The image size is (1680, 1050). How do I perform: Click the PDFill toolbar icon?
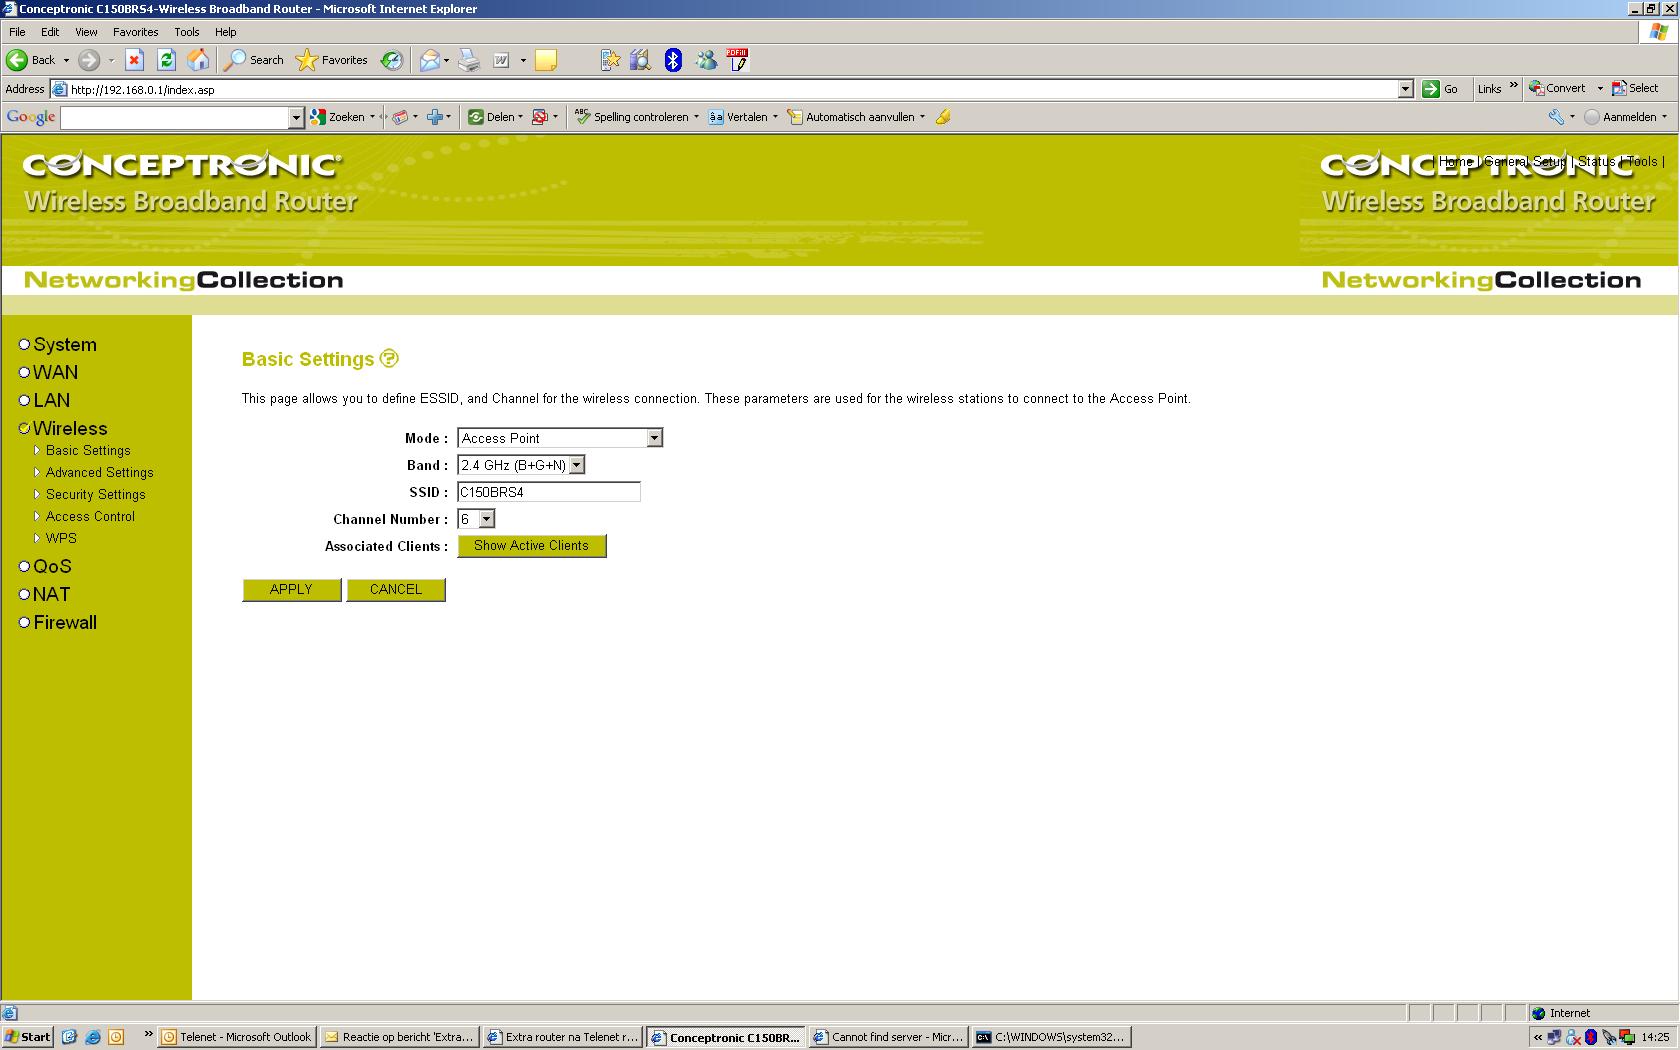point(738,60)
